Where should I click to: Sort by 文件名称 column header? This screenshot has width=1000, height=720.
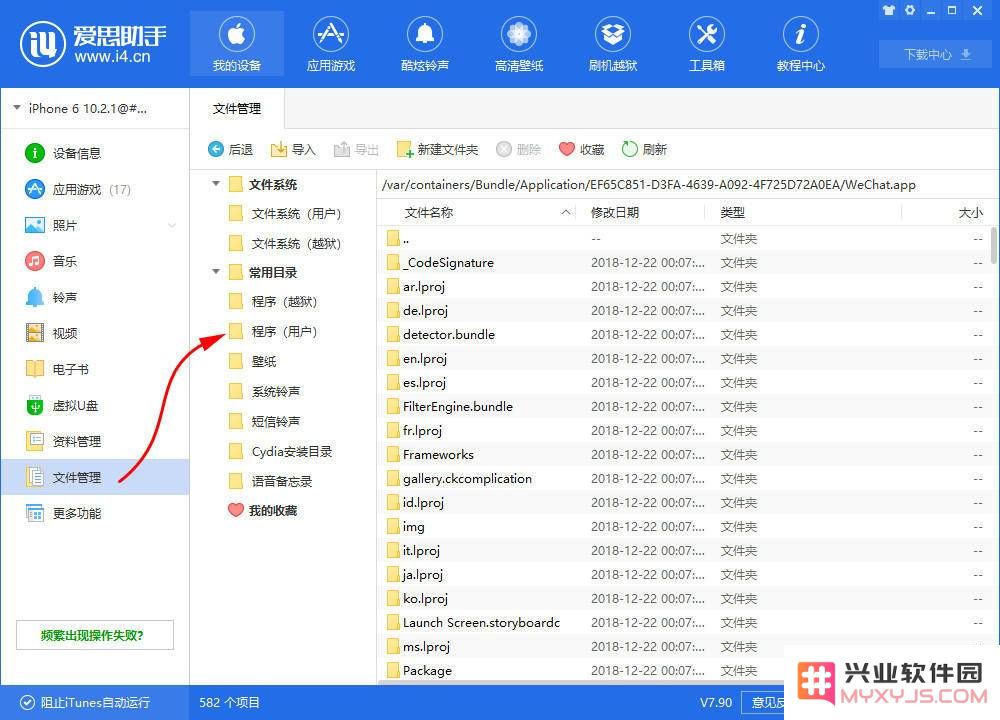pyautogui.click(x=477, y=213)
